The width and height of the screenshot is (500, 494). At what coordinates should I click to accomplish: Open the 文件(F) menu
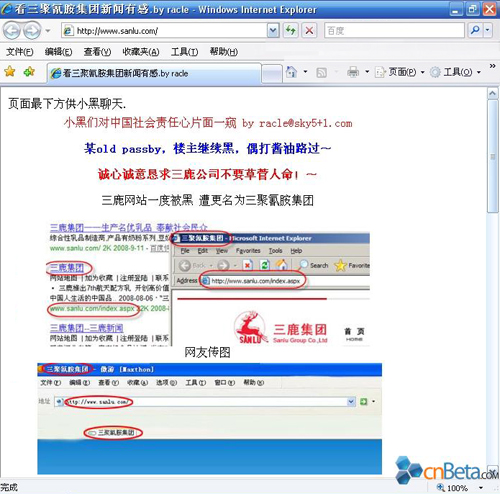point(20,52)
